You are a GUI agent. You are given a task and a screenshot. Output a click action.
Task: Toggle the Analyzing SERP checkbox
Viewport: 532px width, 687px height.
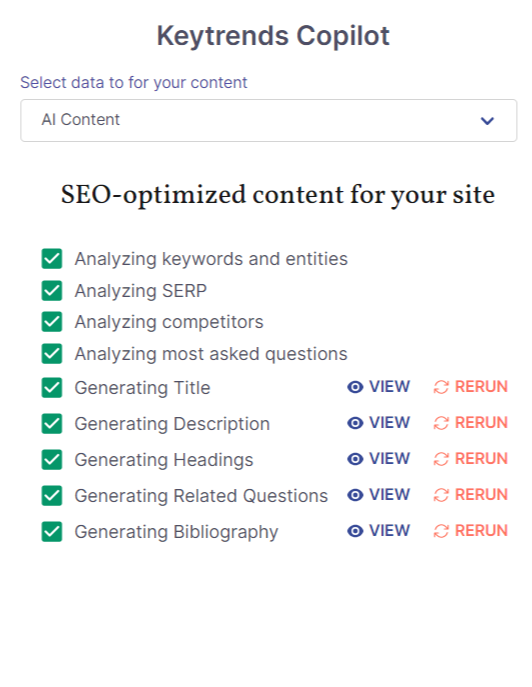[x=52, y=290]
